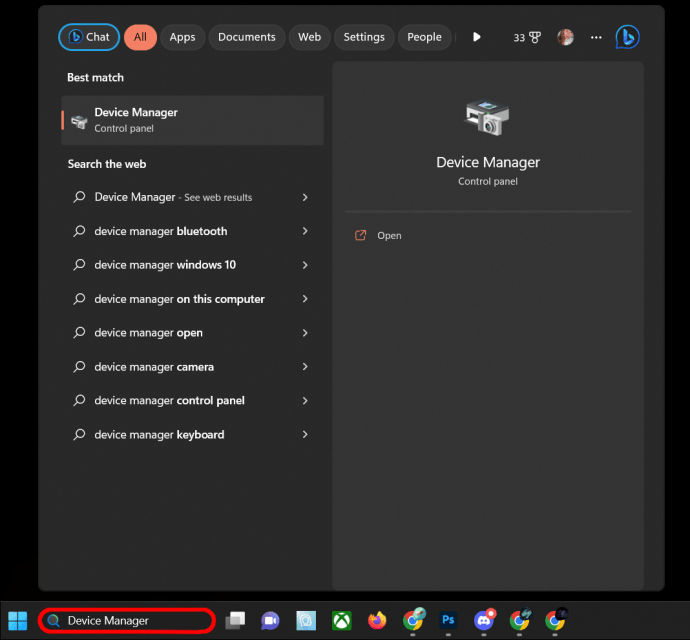
Task: Expand chevron for 'See web results' row
Action: 305,197
